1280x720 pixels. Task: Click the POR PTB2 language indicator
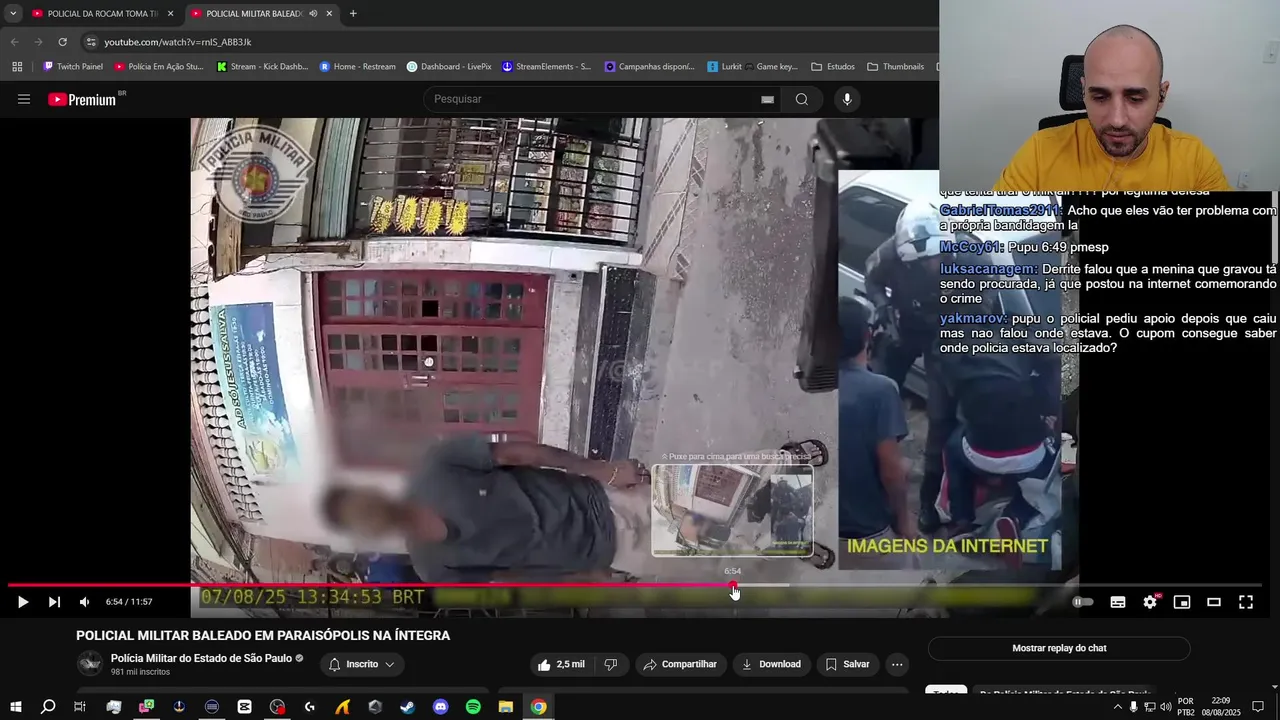[1186, 707]
